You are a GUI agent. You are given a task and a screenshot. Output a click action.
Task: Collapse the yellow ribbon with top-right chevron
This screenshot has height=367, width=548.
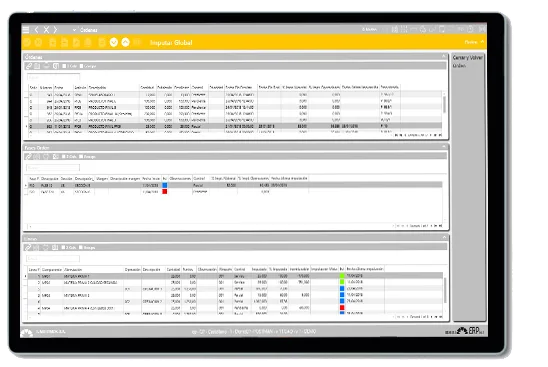pyautogui.click(x=482, y=42)
